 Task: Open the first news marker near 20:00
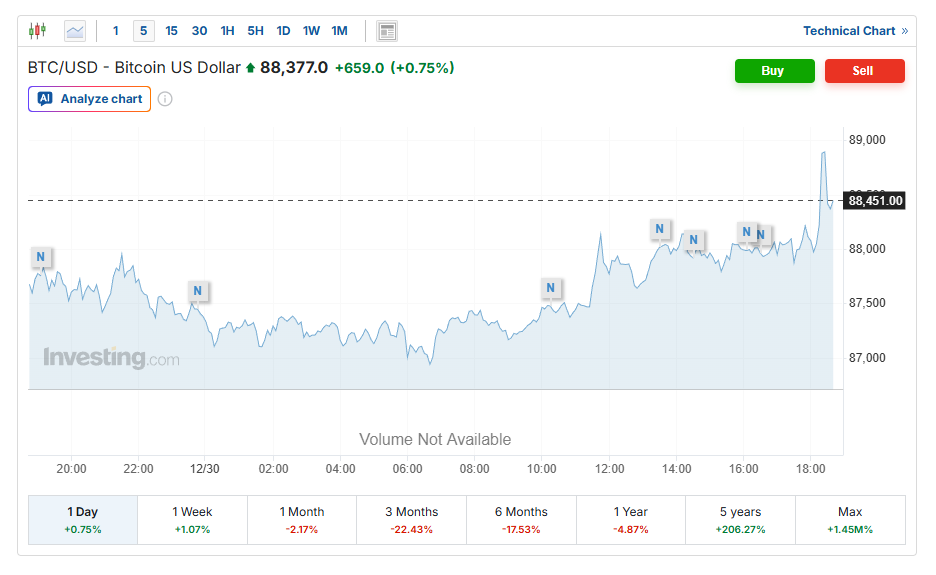pyautogui.click(x=41, y=257)
